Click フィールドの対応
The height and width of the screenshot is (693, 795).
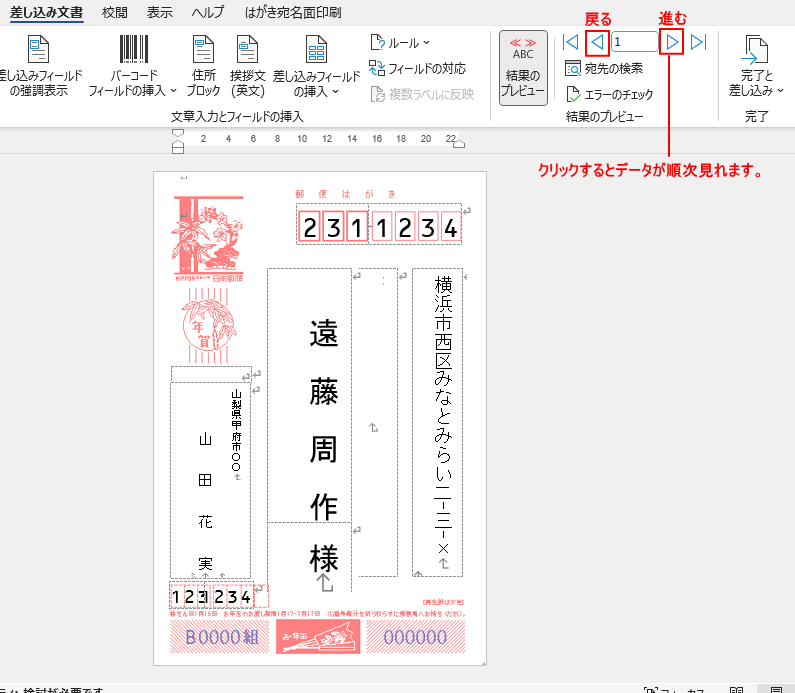click(417, 68)
